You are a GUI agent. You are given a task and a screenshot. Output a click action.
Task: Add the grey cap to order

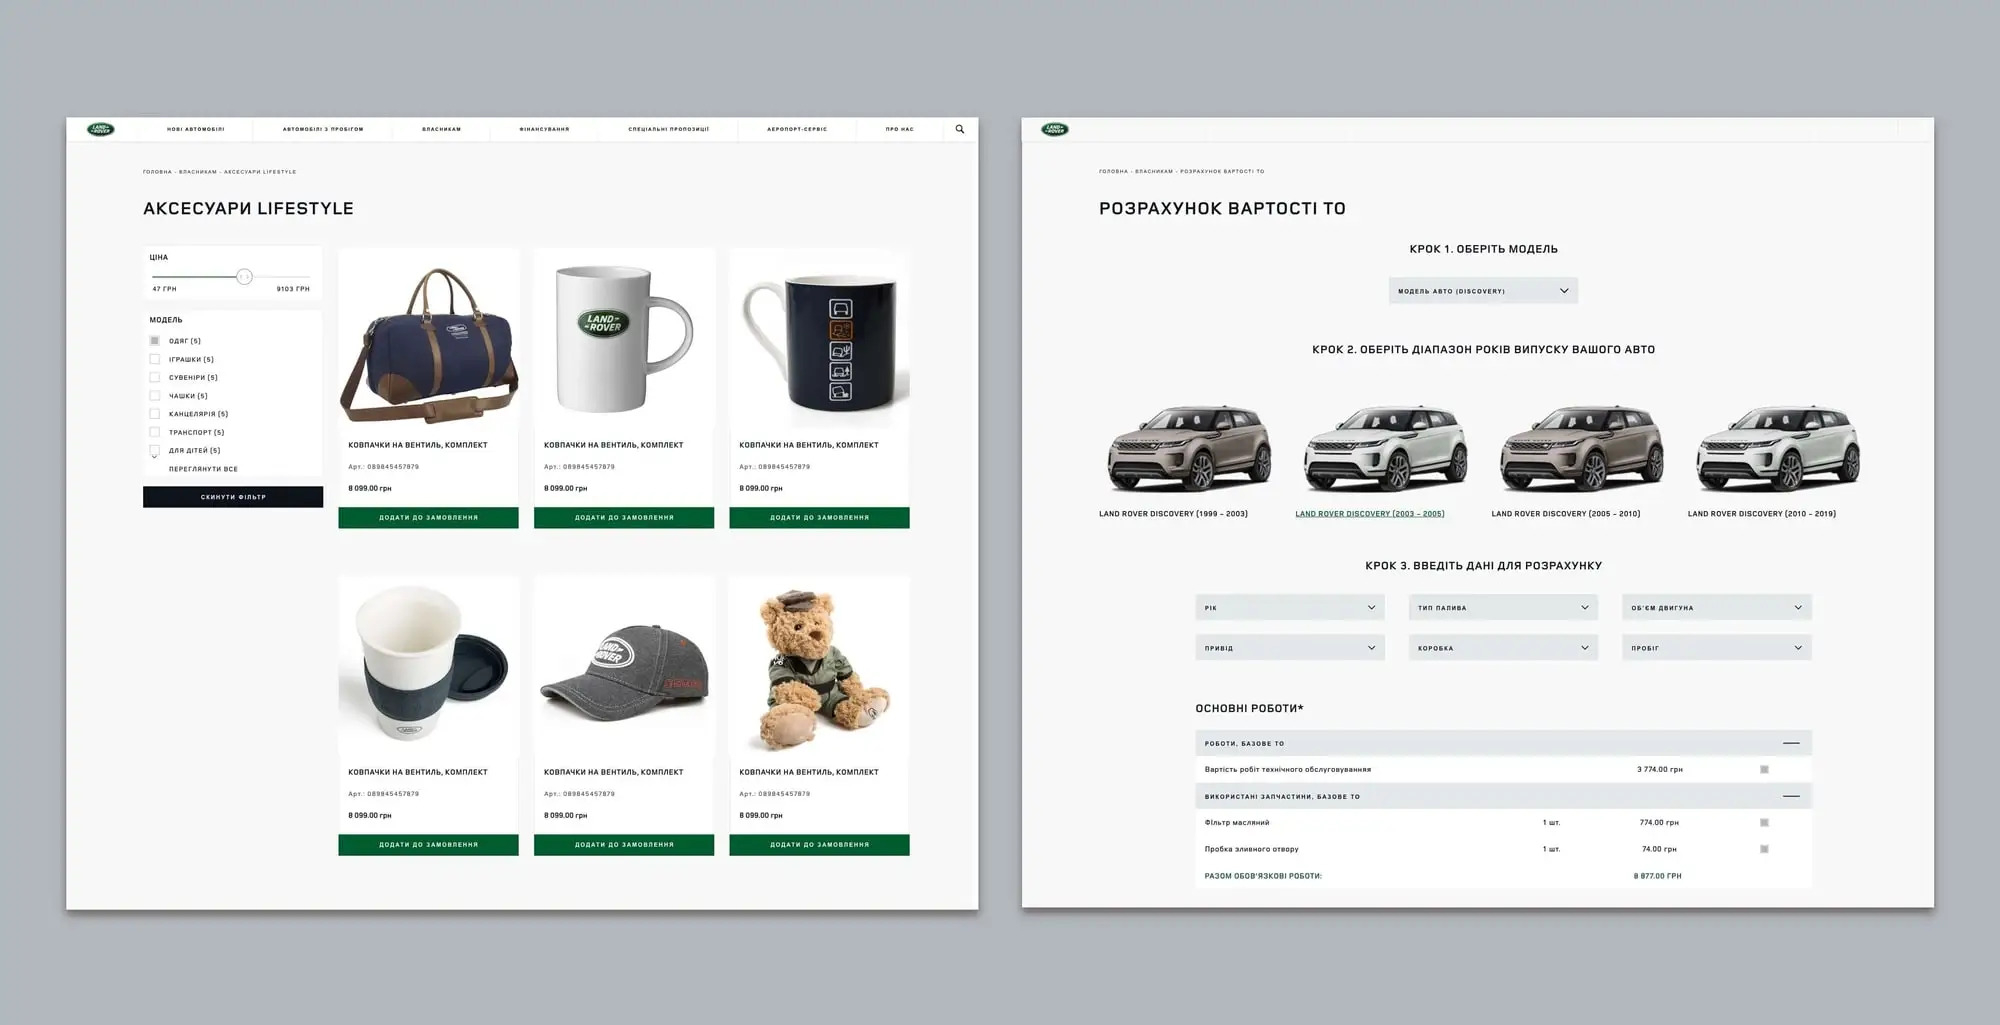pyautogui.click(x=624, y=845)
